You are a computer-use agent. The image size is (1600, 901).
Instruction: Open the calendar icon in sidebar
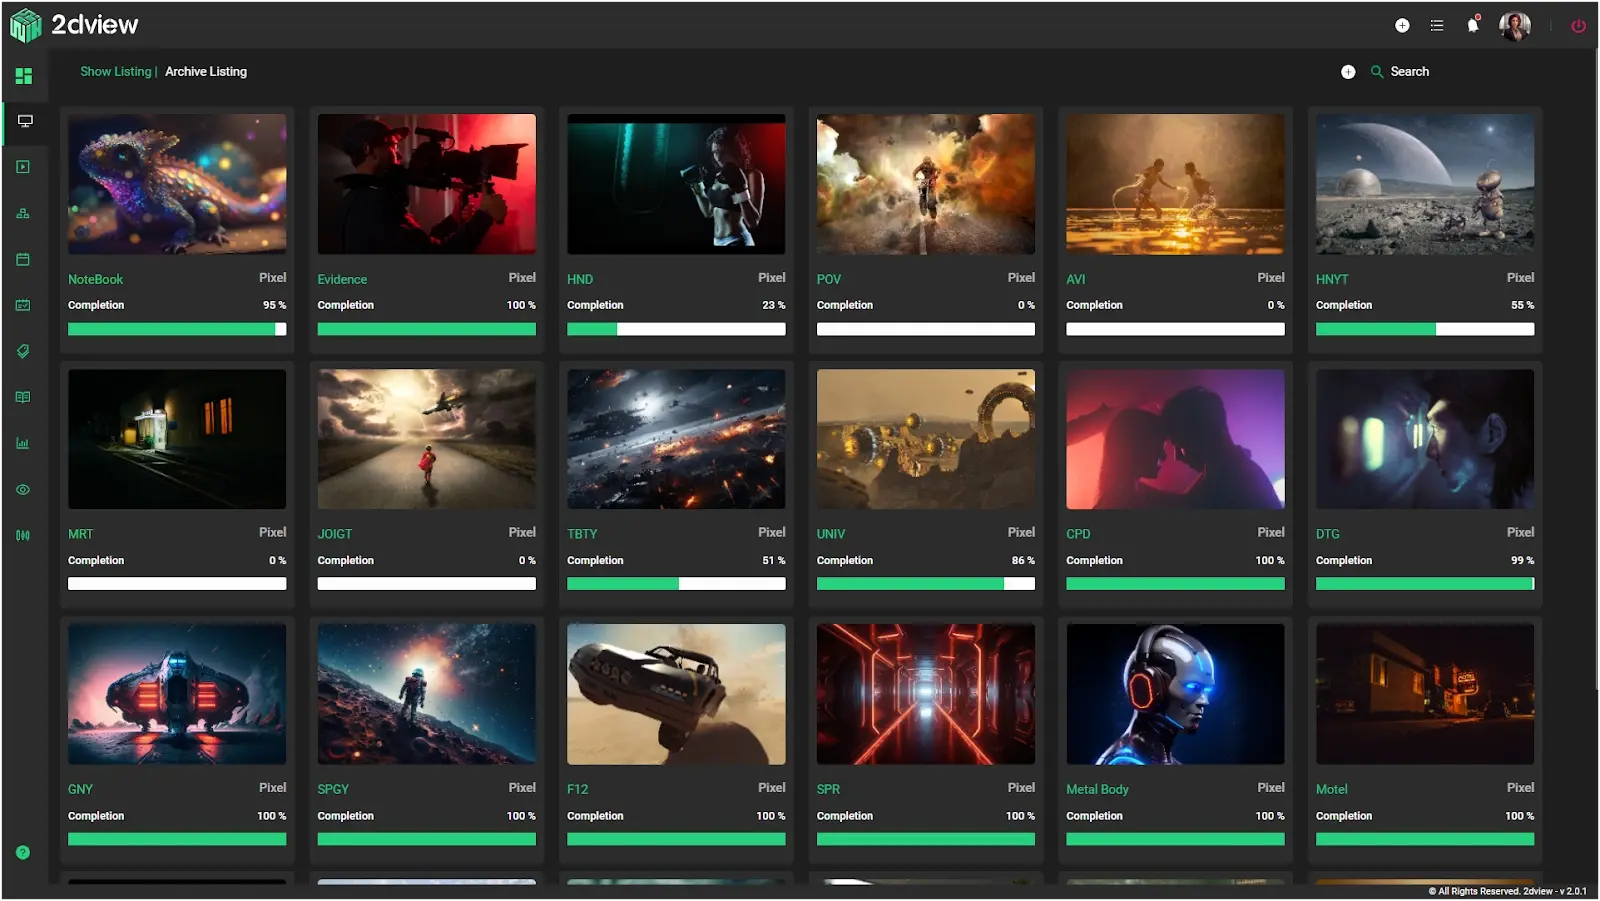(x=23, y=259)
